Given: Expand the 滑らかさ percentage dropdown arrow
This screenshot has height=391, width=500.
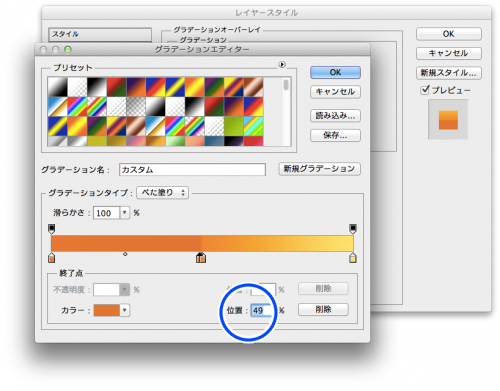Looking at the screenshot, I should [x=125, y=213].
